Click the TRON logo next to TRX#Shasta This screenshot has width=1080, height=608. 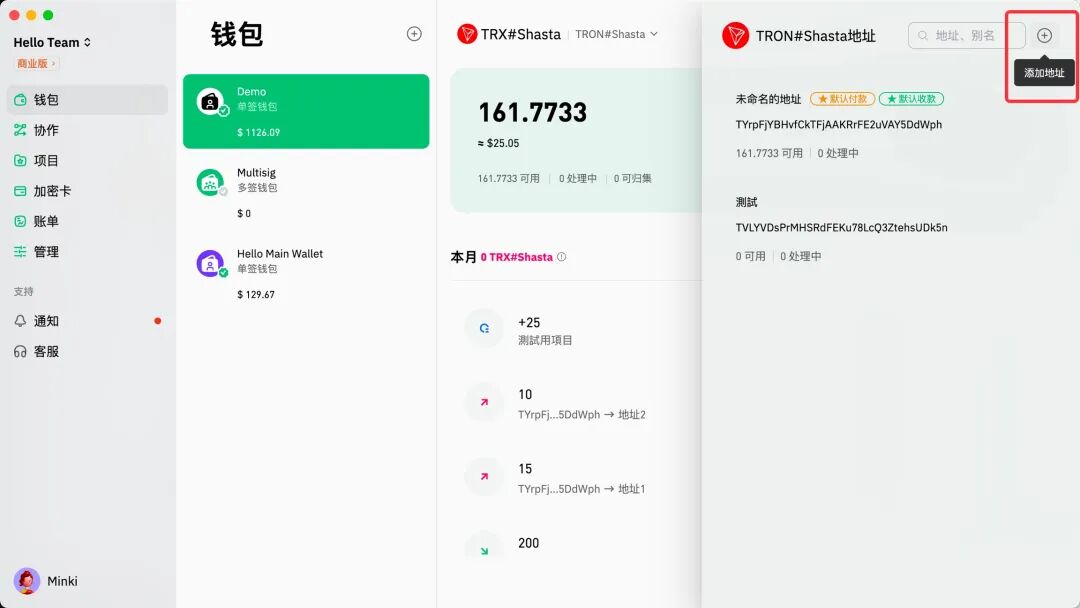tap(466, 32)
